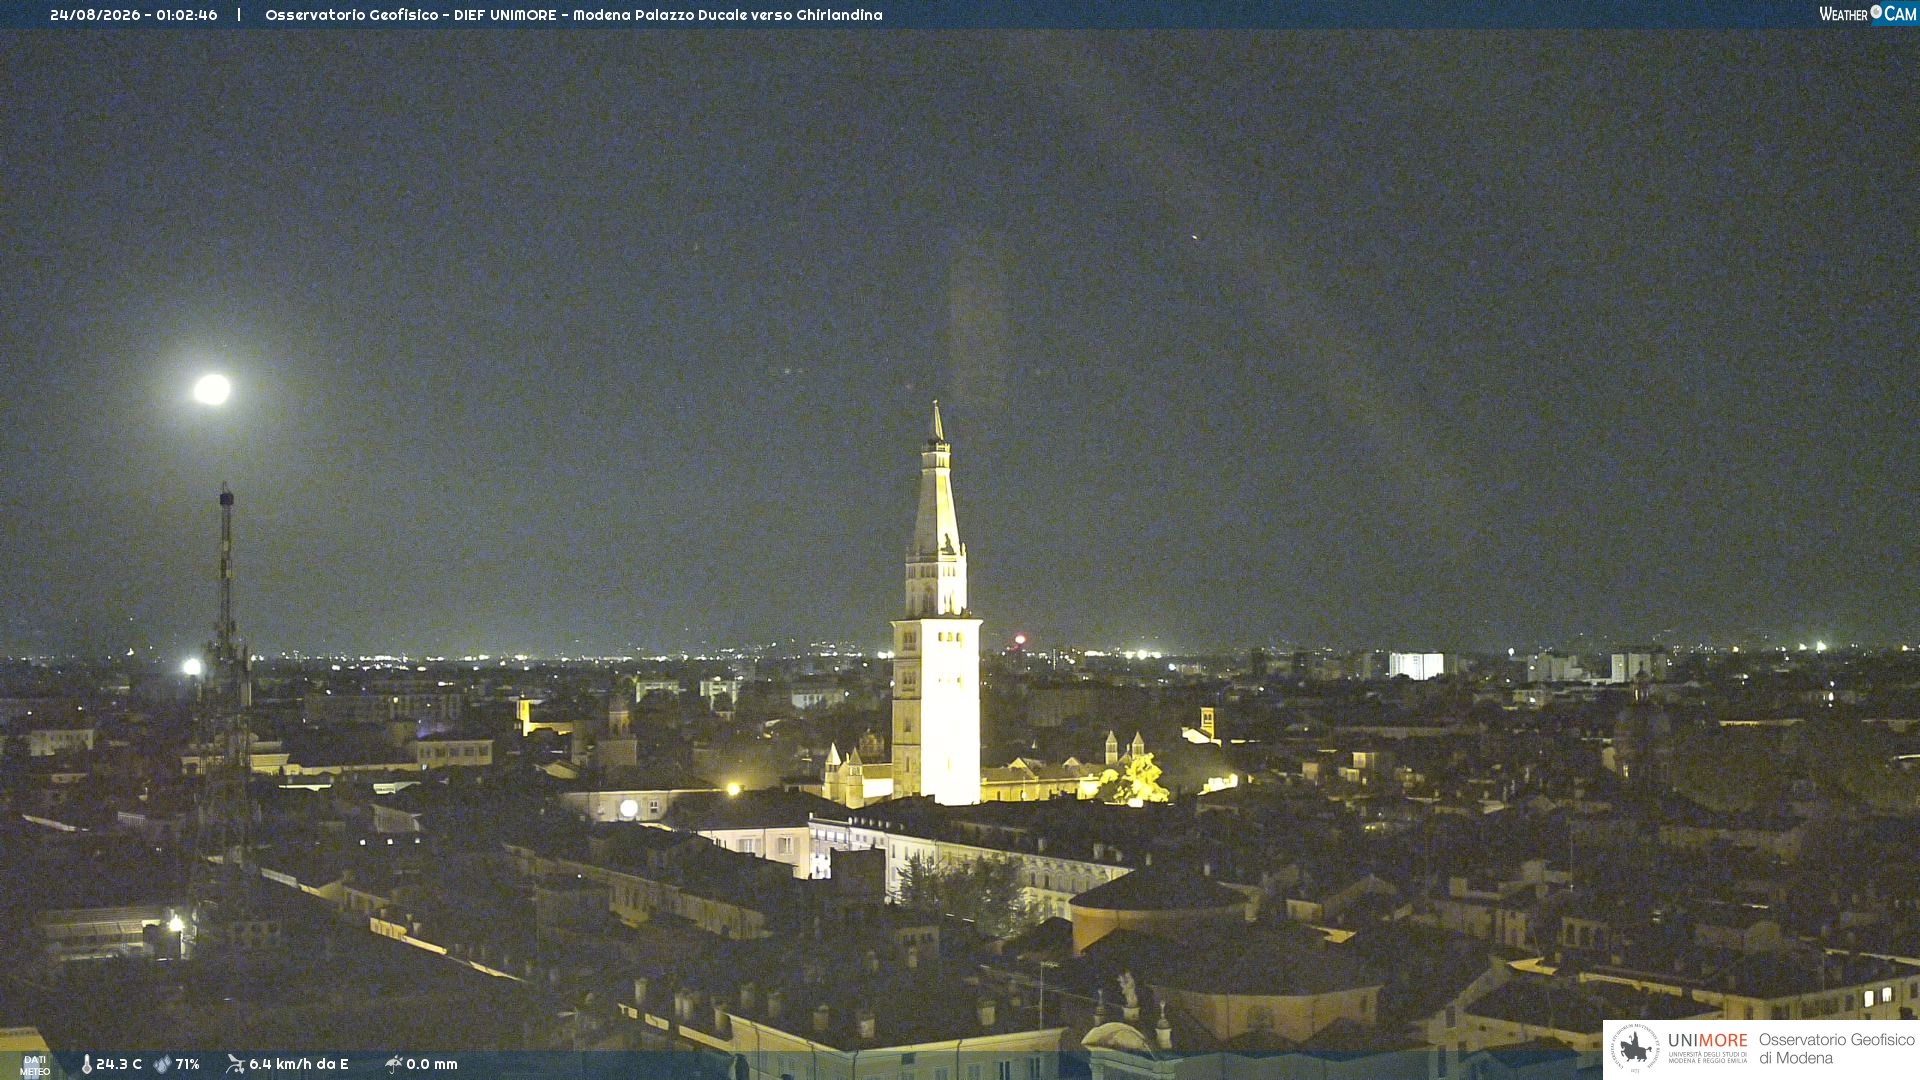Click the rain umbrella icon
This screenshot has height=1080, width=1920.
click(393, 1064)
